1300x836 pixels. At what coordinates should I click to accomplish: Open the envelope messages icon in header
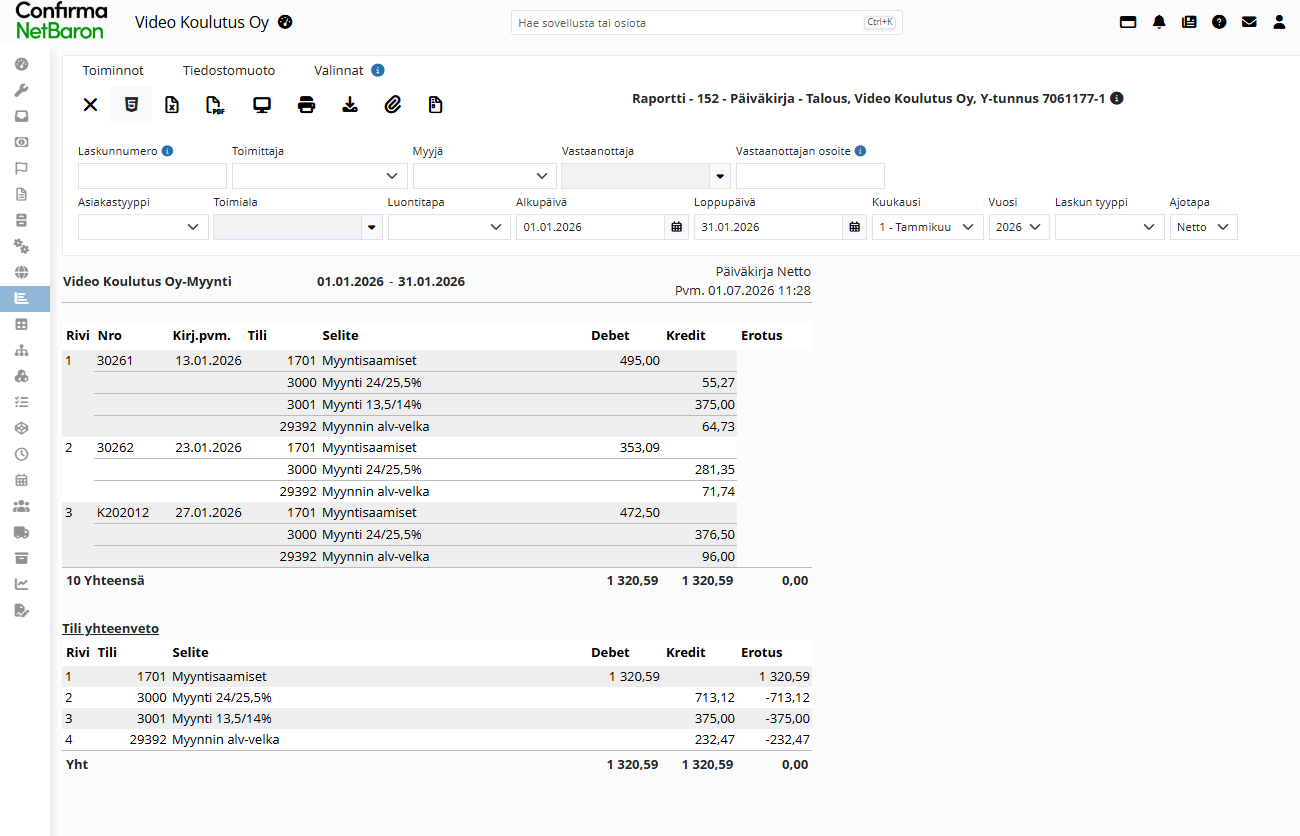[1249, 22]
